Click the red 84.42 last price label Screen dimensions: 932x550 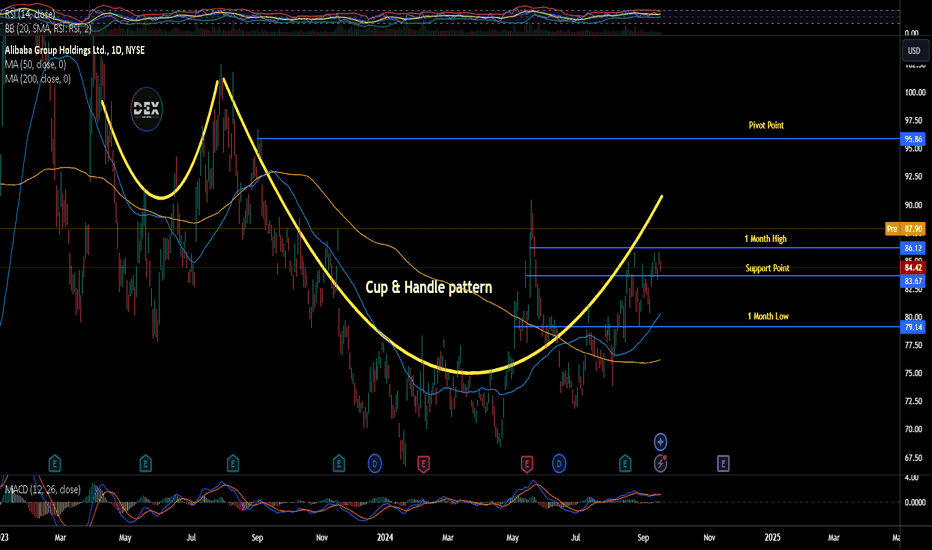pos(913,268)
